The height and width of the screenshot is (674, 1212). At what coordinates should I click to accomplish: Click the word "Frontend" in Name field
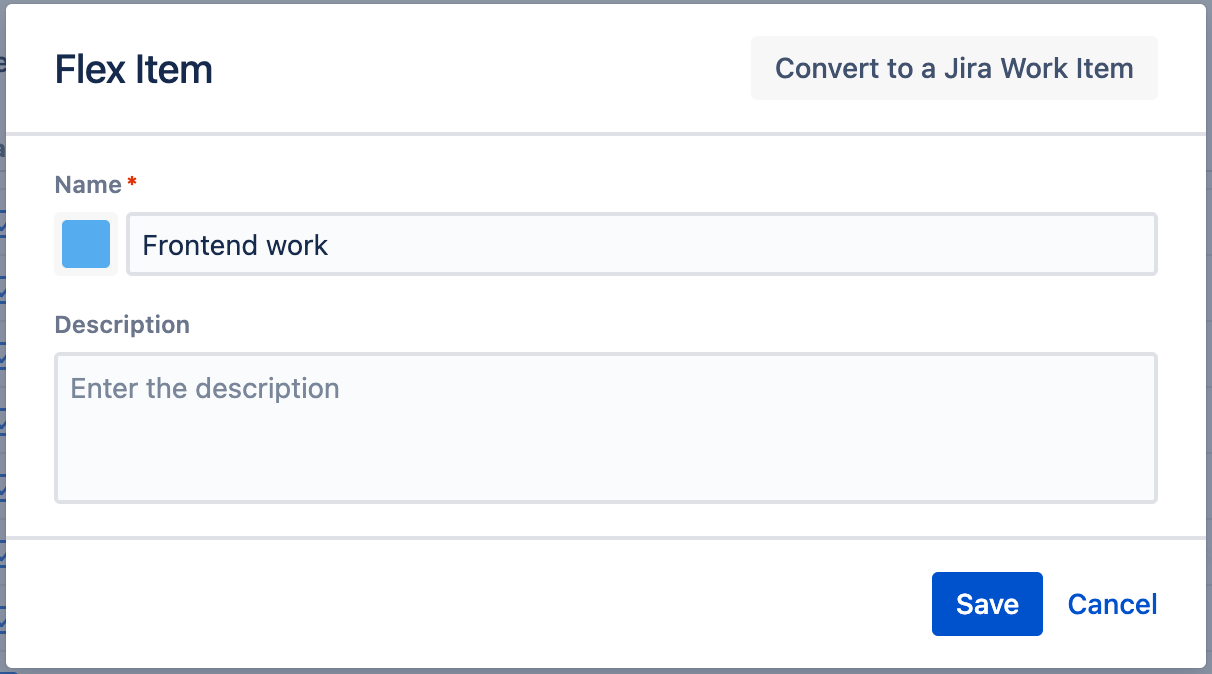pyautogui.click(x=200, y=245)
